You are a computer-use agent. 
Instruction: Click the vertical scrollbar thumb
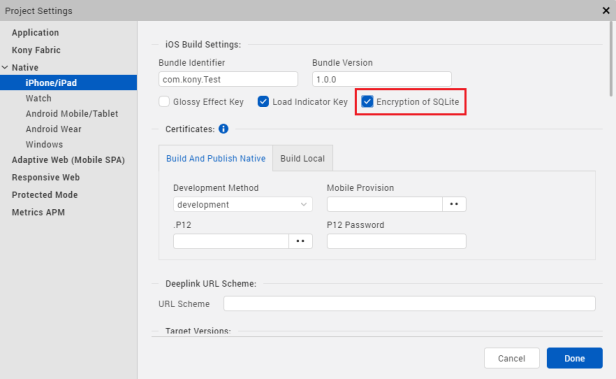coord(611,59)
